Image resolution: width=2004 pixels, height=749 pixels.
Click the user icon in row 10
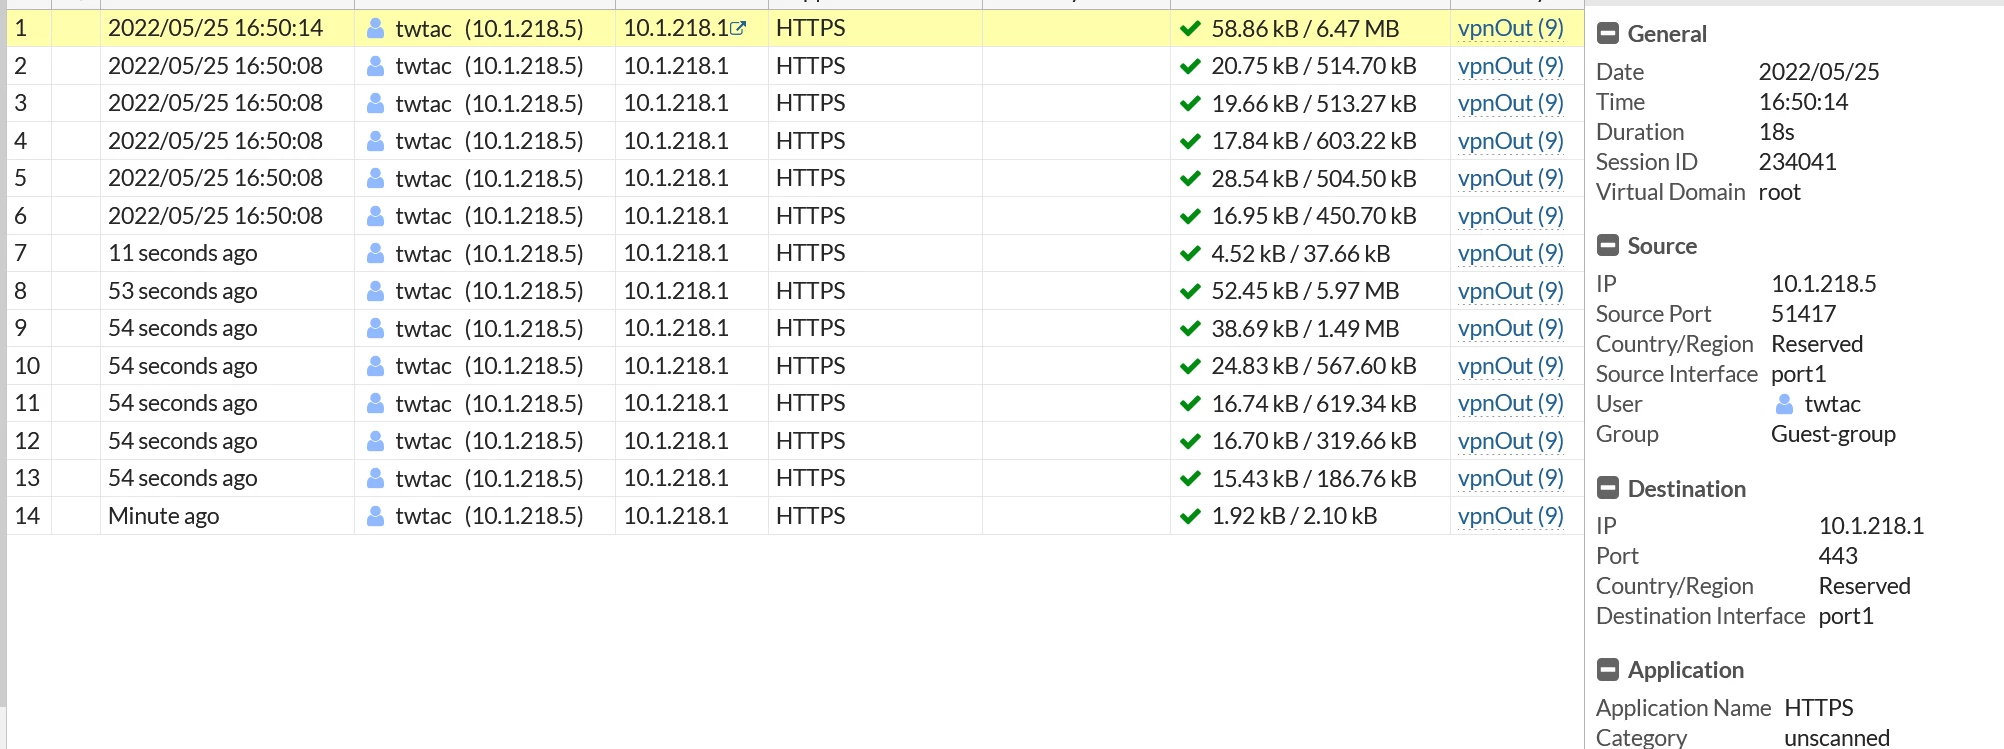coord(375,366)
